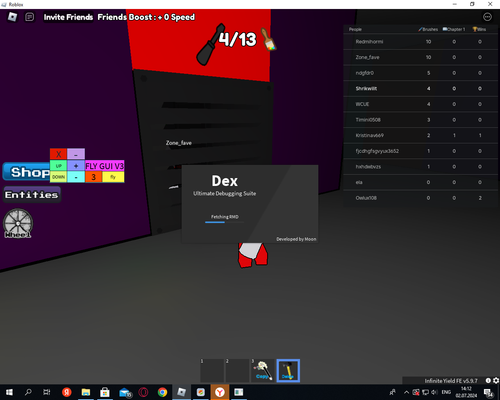Open the Roblox main menu icon
Image resolution: width=500 pixels, height=400 pixels.
tap(12, 17)
